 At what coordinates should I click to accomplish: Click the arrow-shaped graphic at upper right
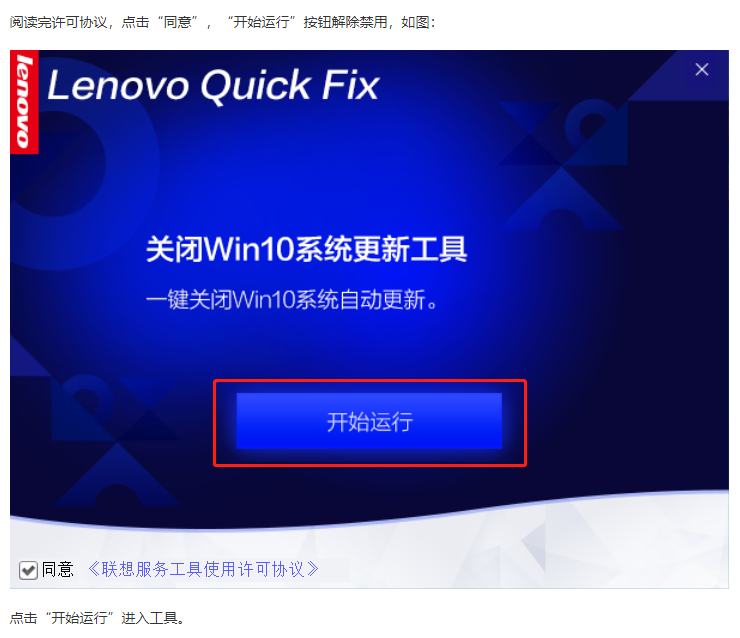pyautogui.click(x=596, y=132)
